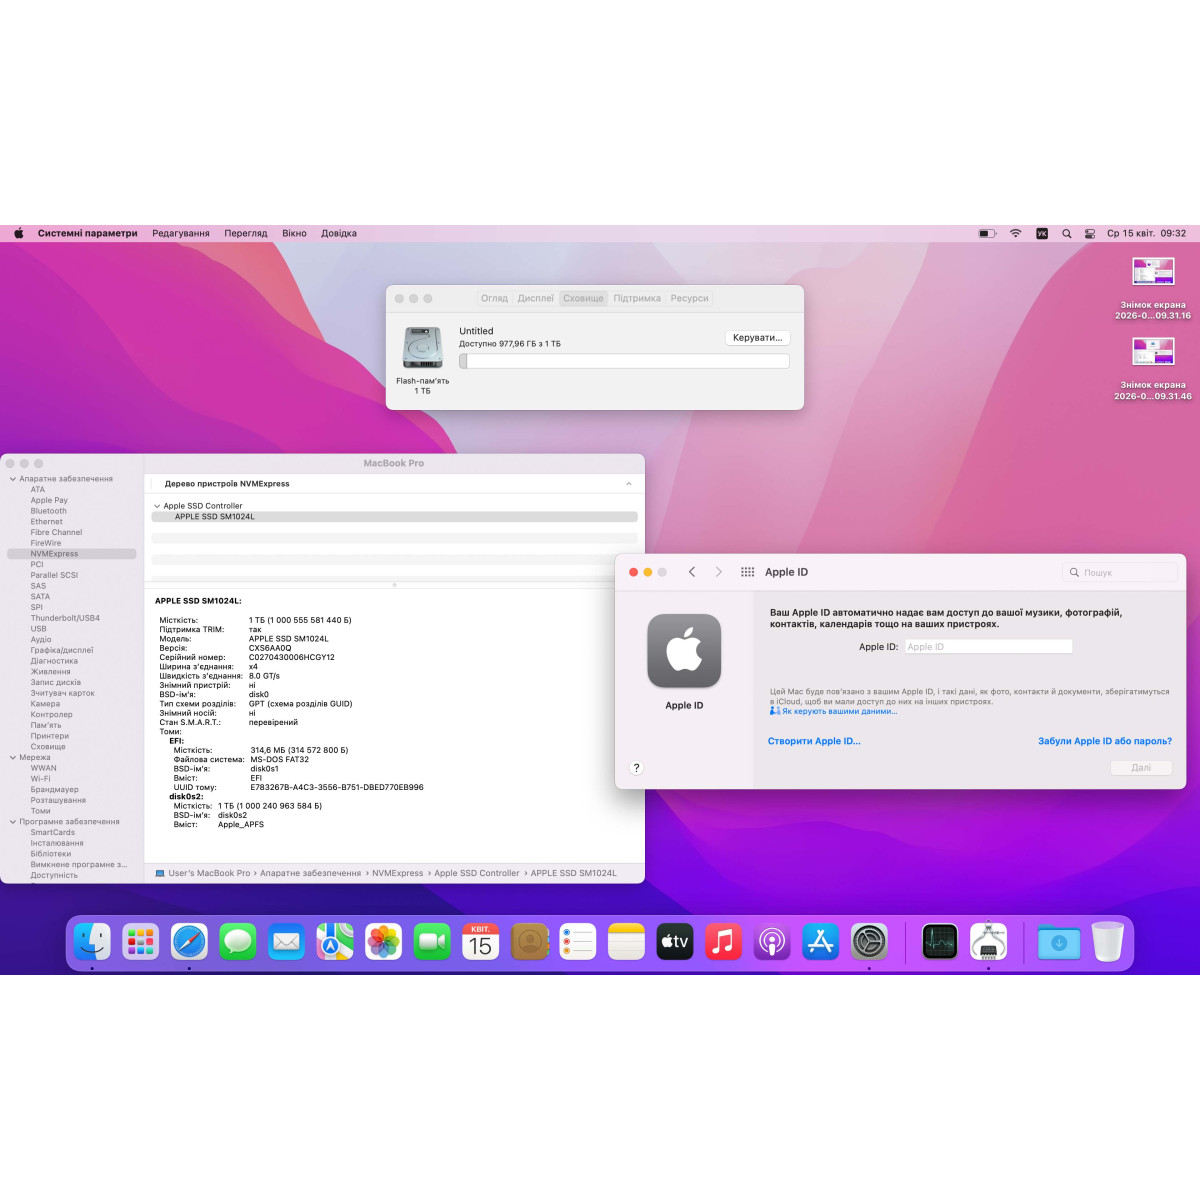
Task: Open Notes from the Dock
Action: (x=626, y=941)
